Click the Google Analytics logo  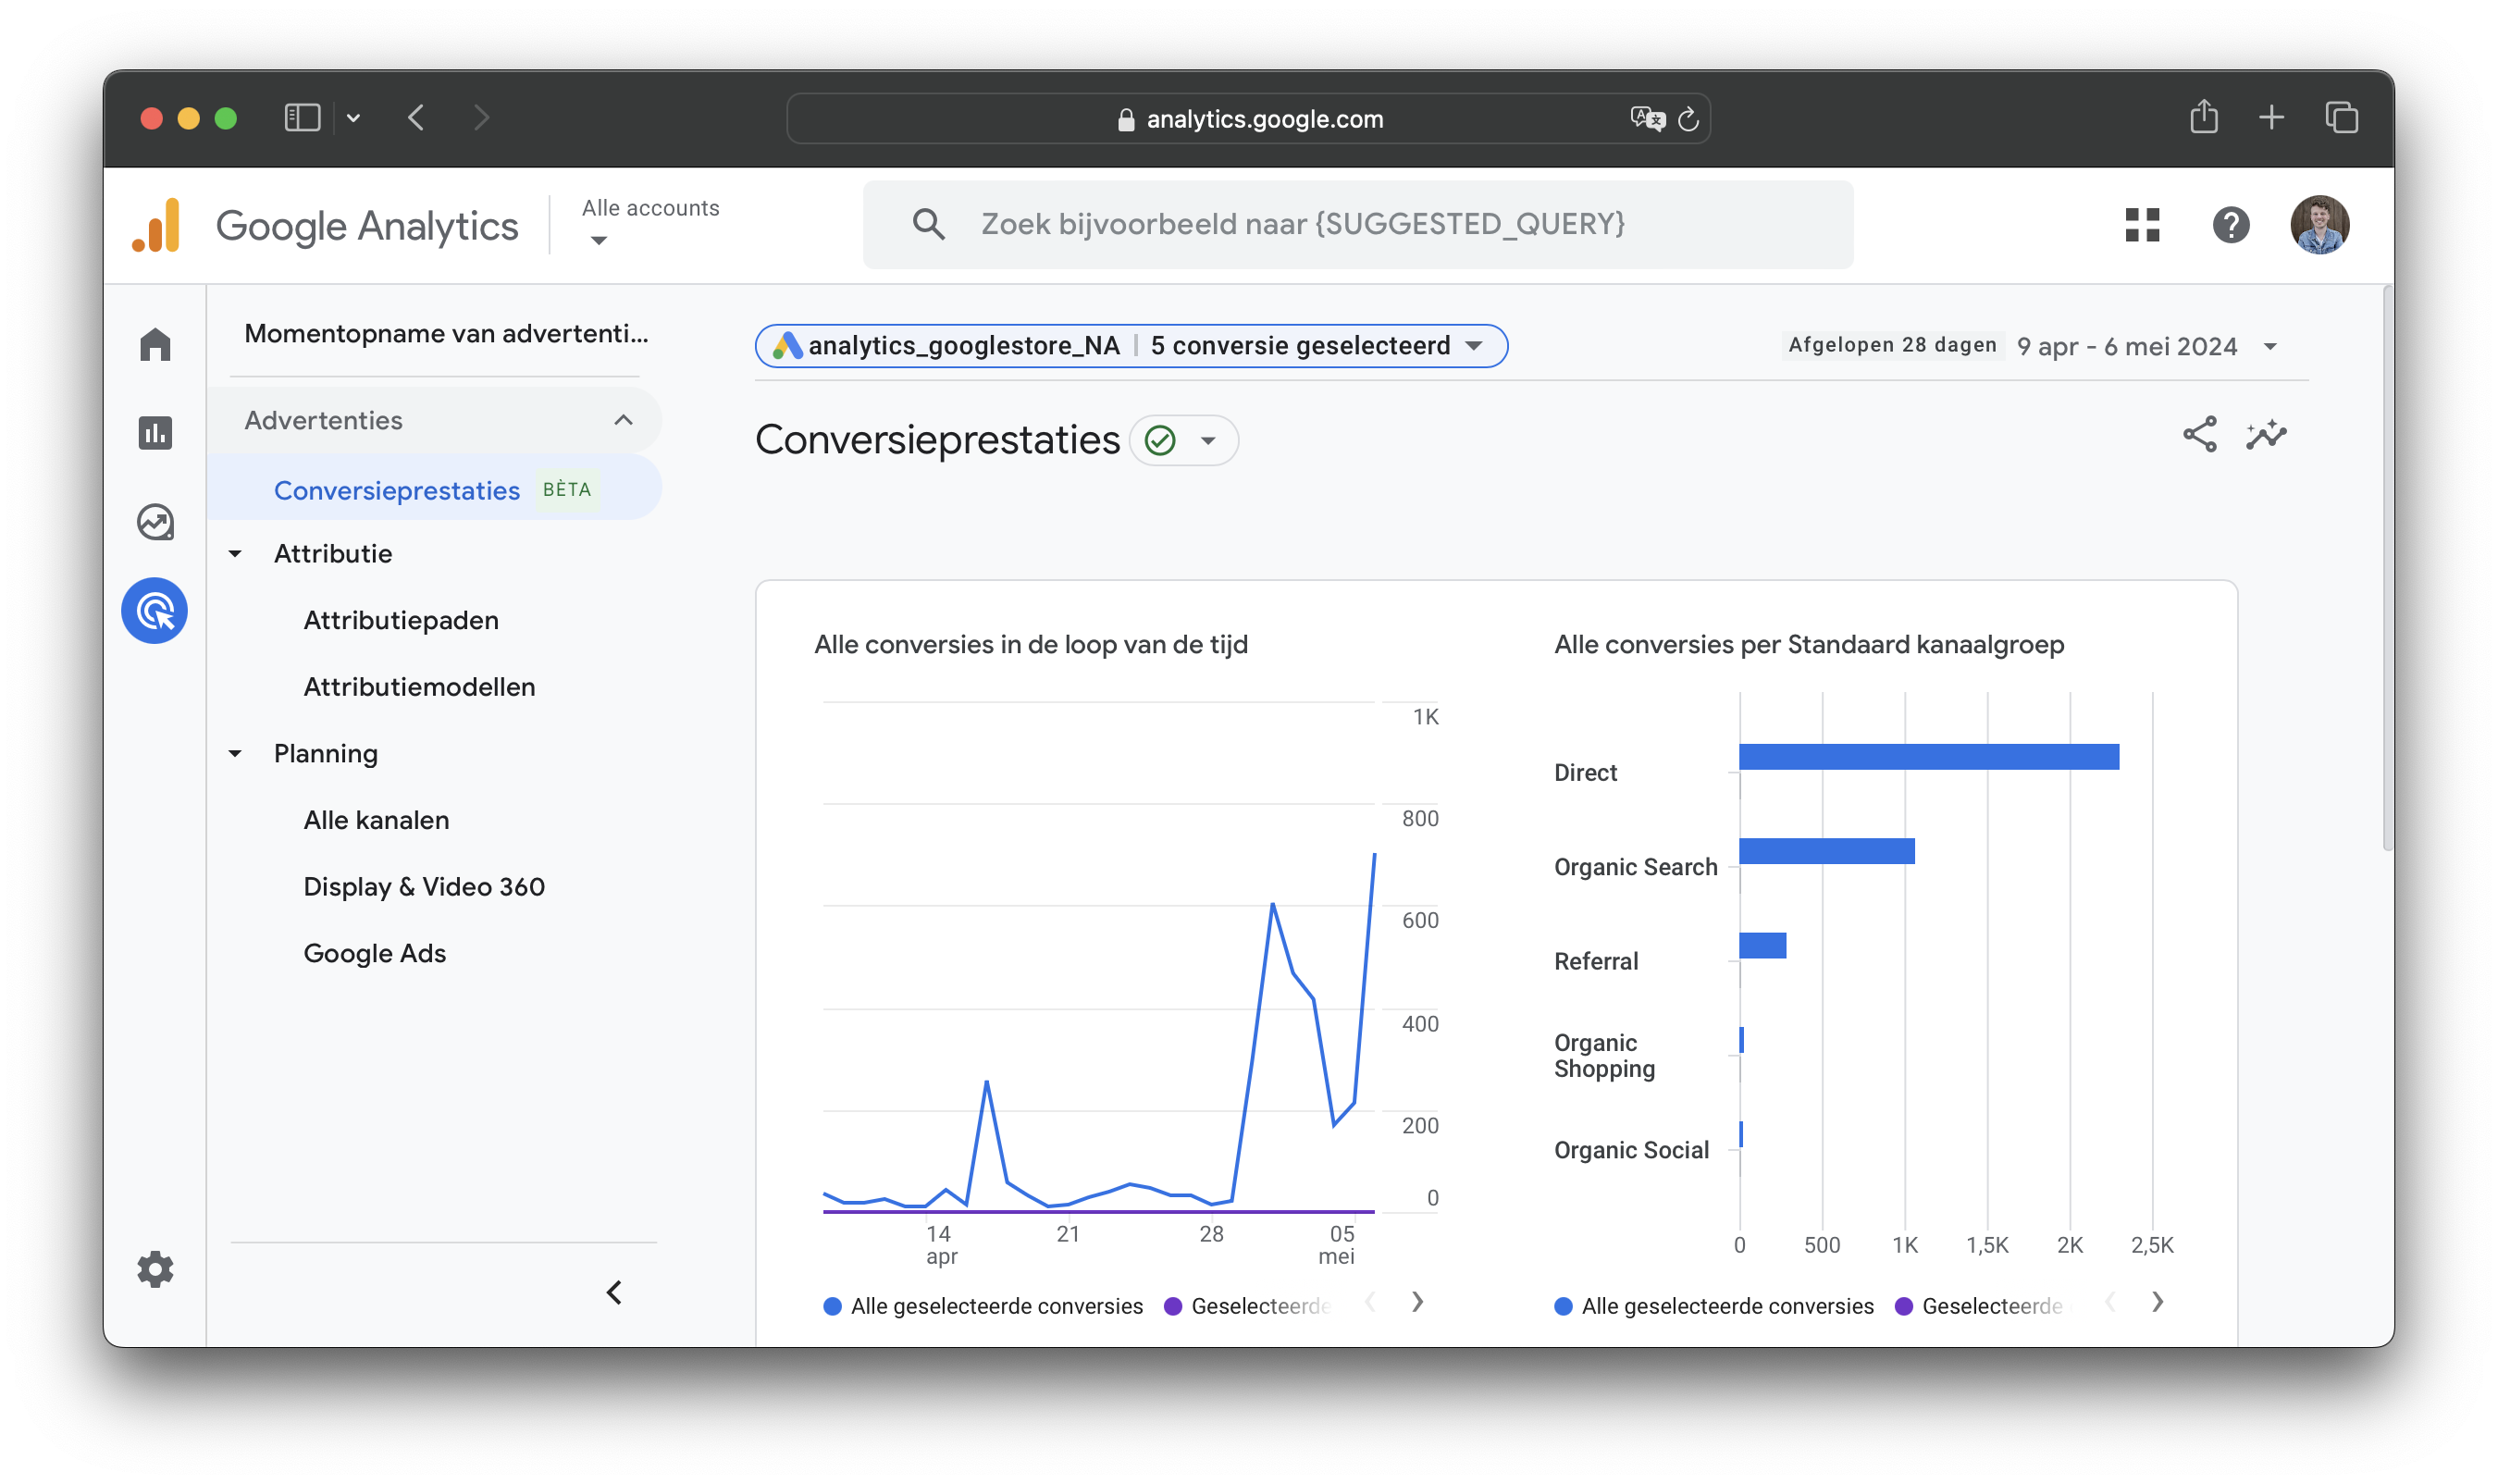click(156, 225)
